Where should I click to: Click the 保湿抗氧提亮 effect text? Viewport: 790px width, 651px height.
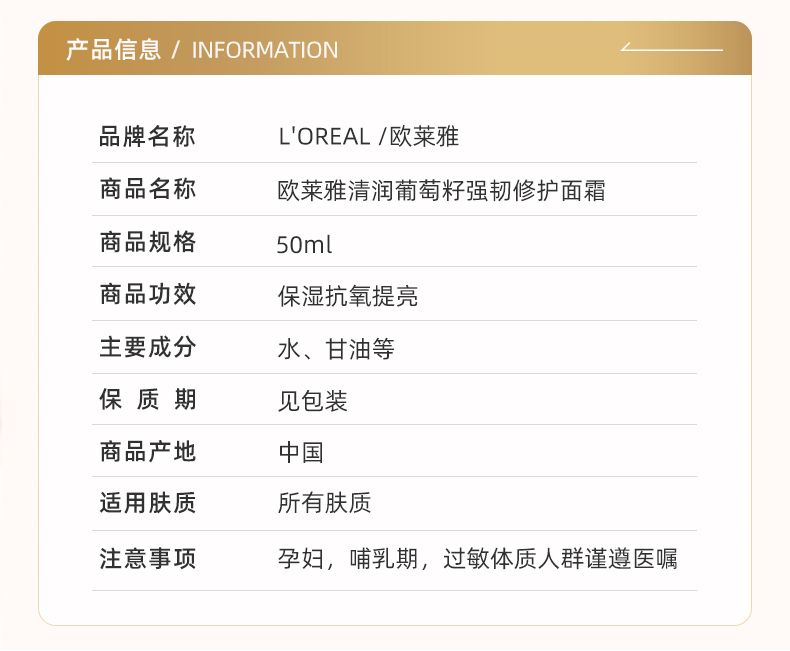point(348,296)
